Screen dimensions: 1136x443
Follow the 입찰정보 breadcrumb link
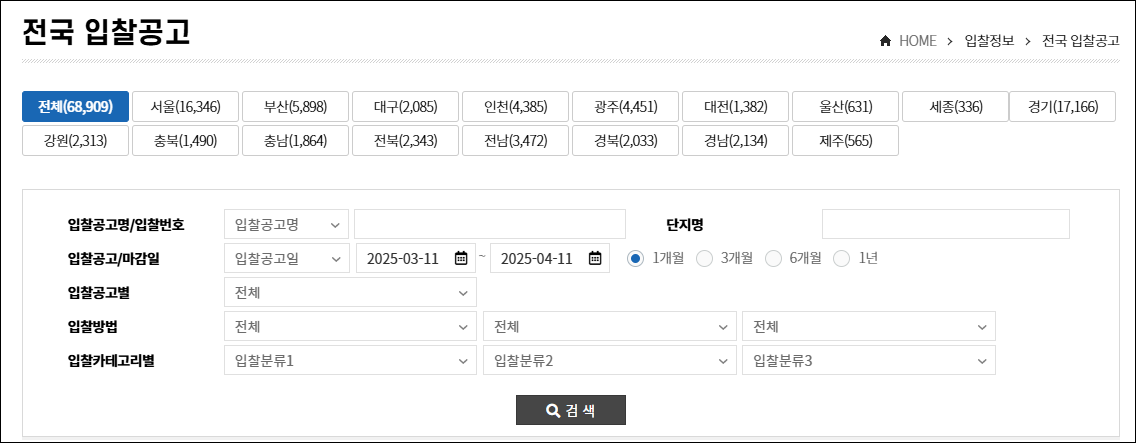[x=989, y=41]
